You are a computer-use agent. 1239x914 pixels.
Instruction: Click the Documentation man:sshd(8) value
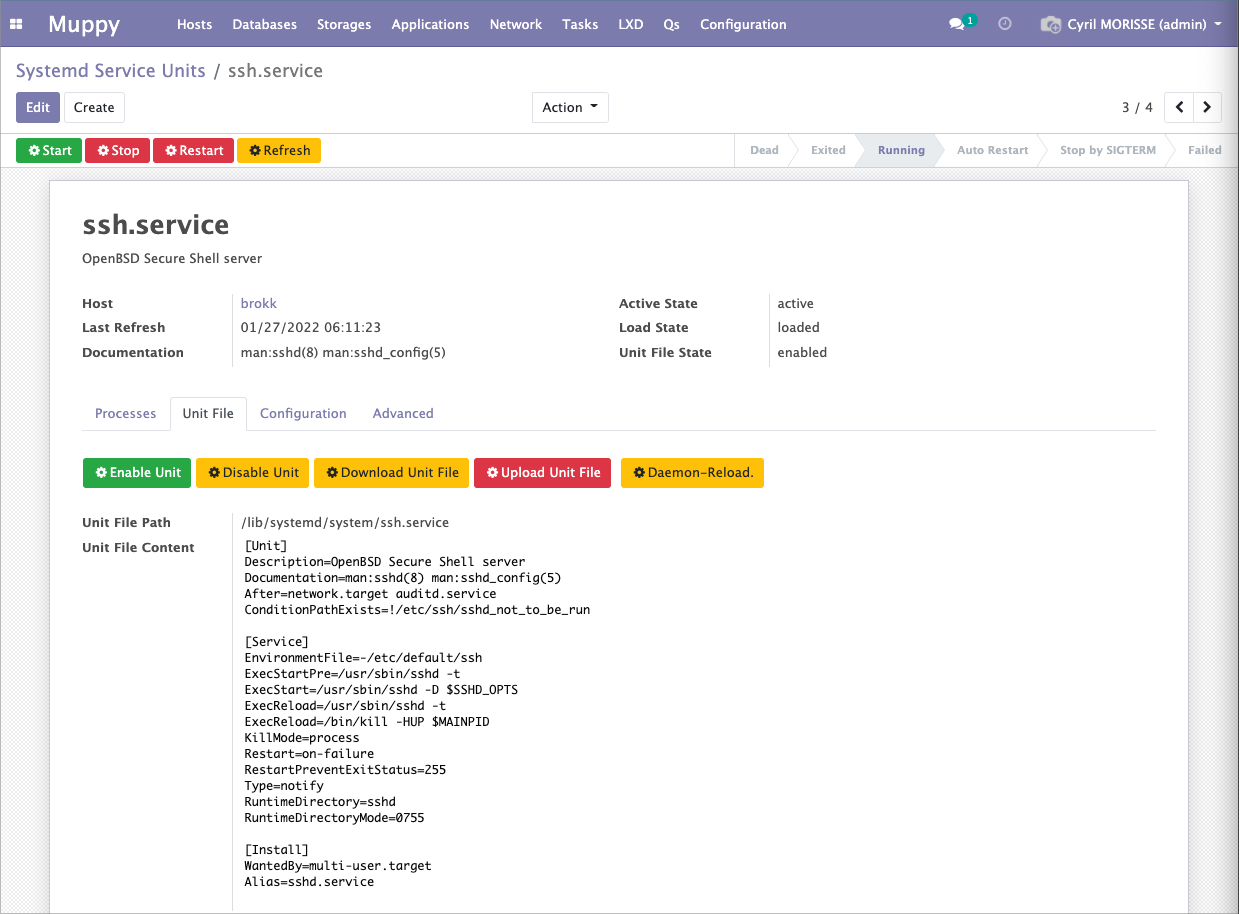[x=343, y=352]
